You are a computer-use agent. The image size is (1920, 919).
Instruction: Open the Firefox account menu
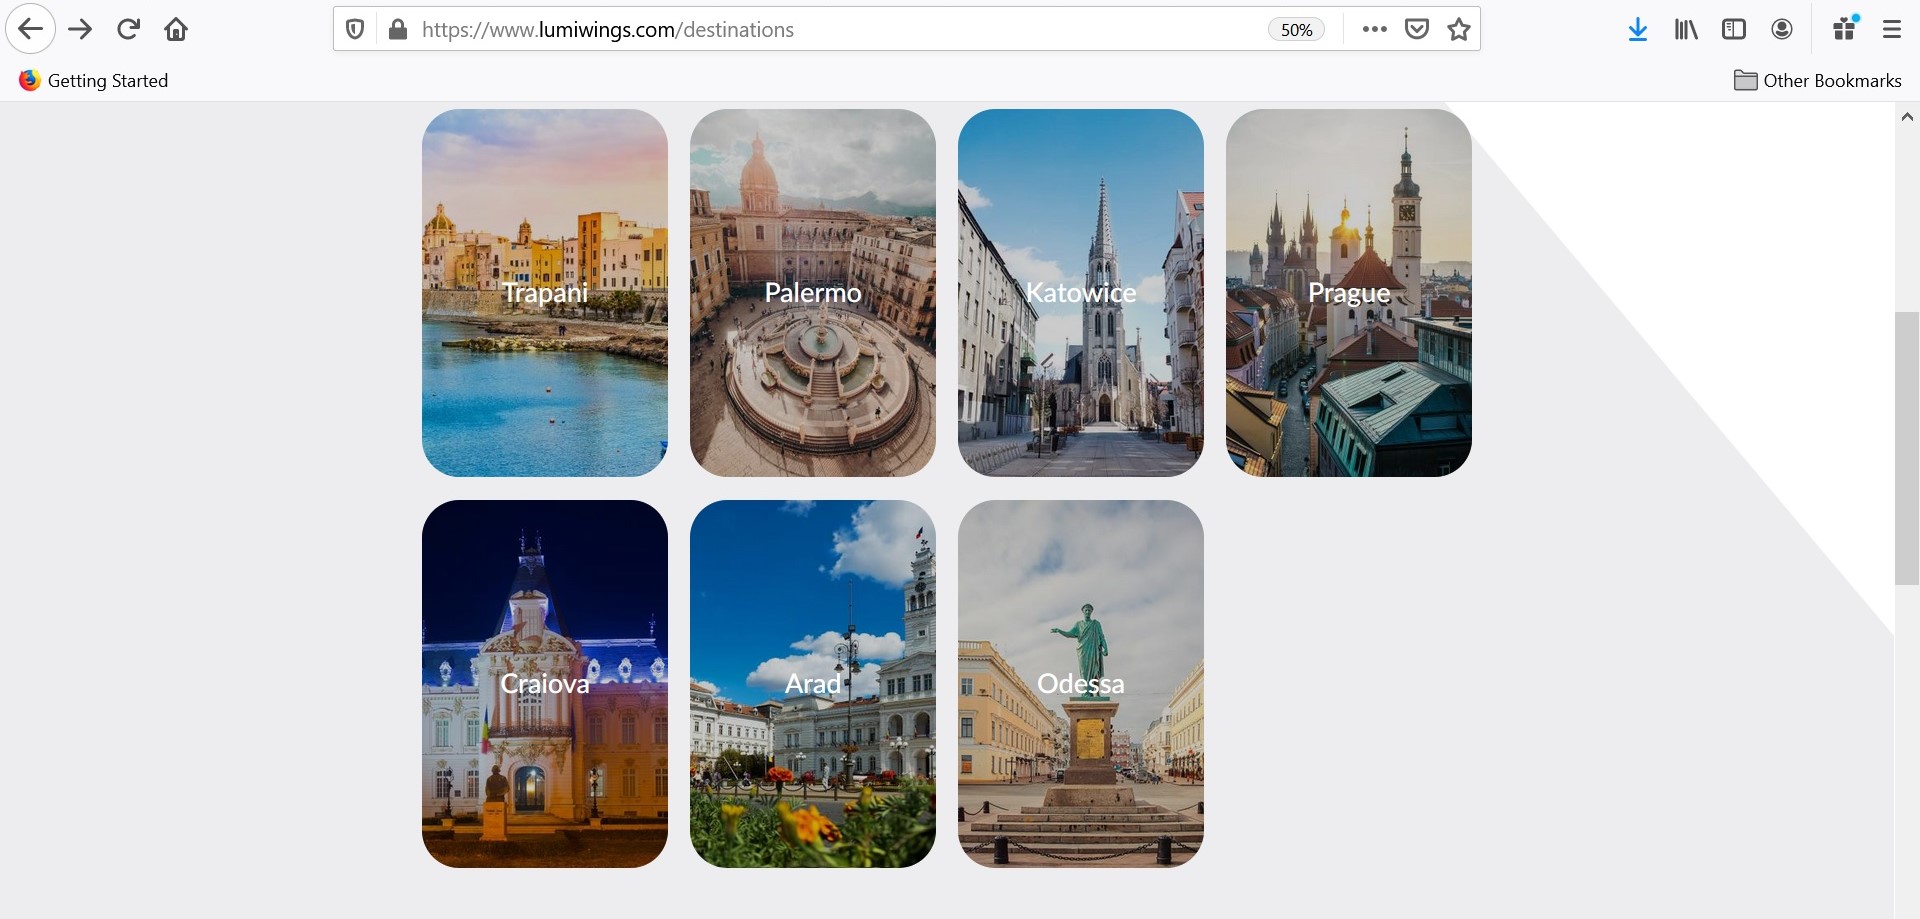tap(1782, 29)
